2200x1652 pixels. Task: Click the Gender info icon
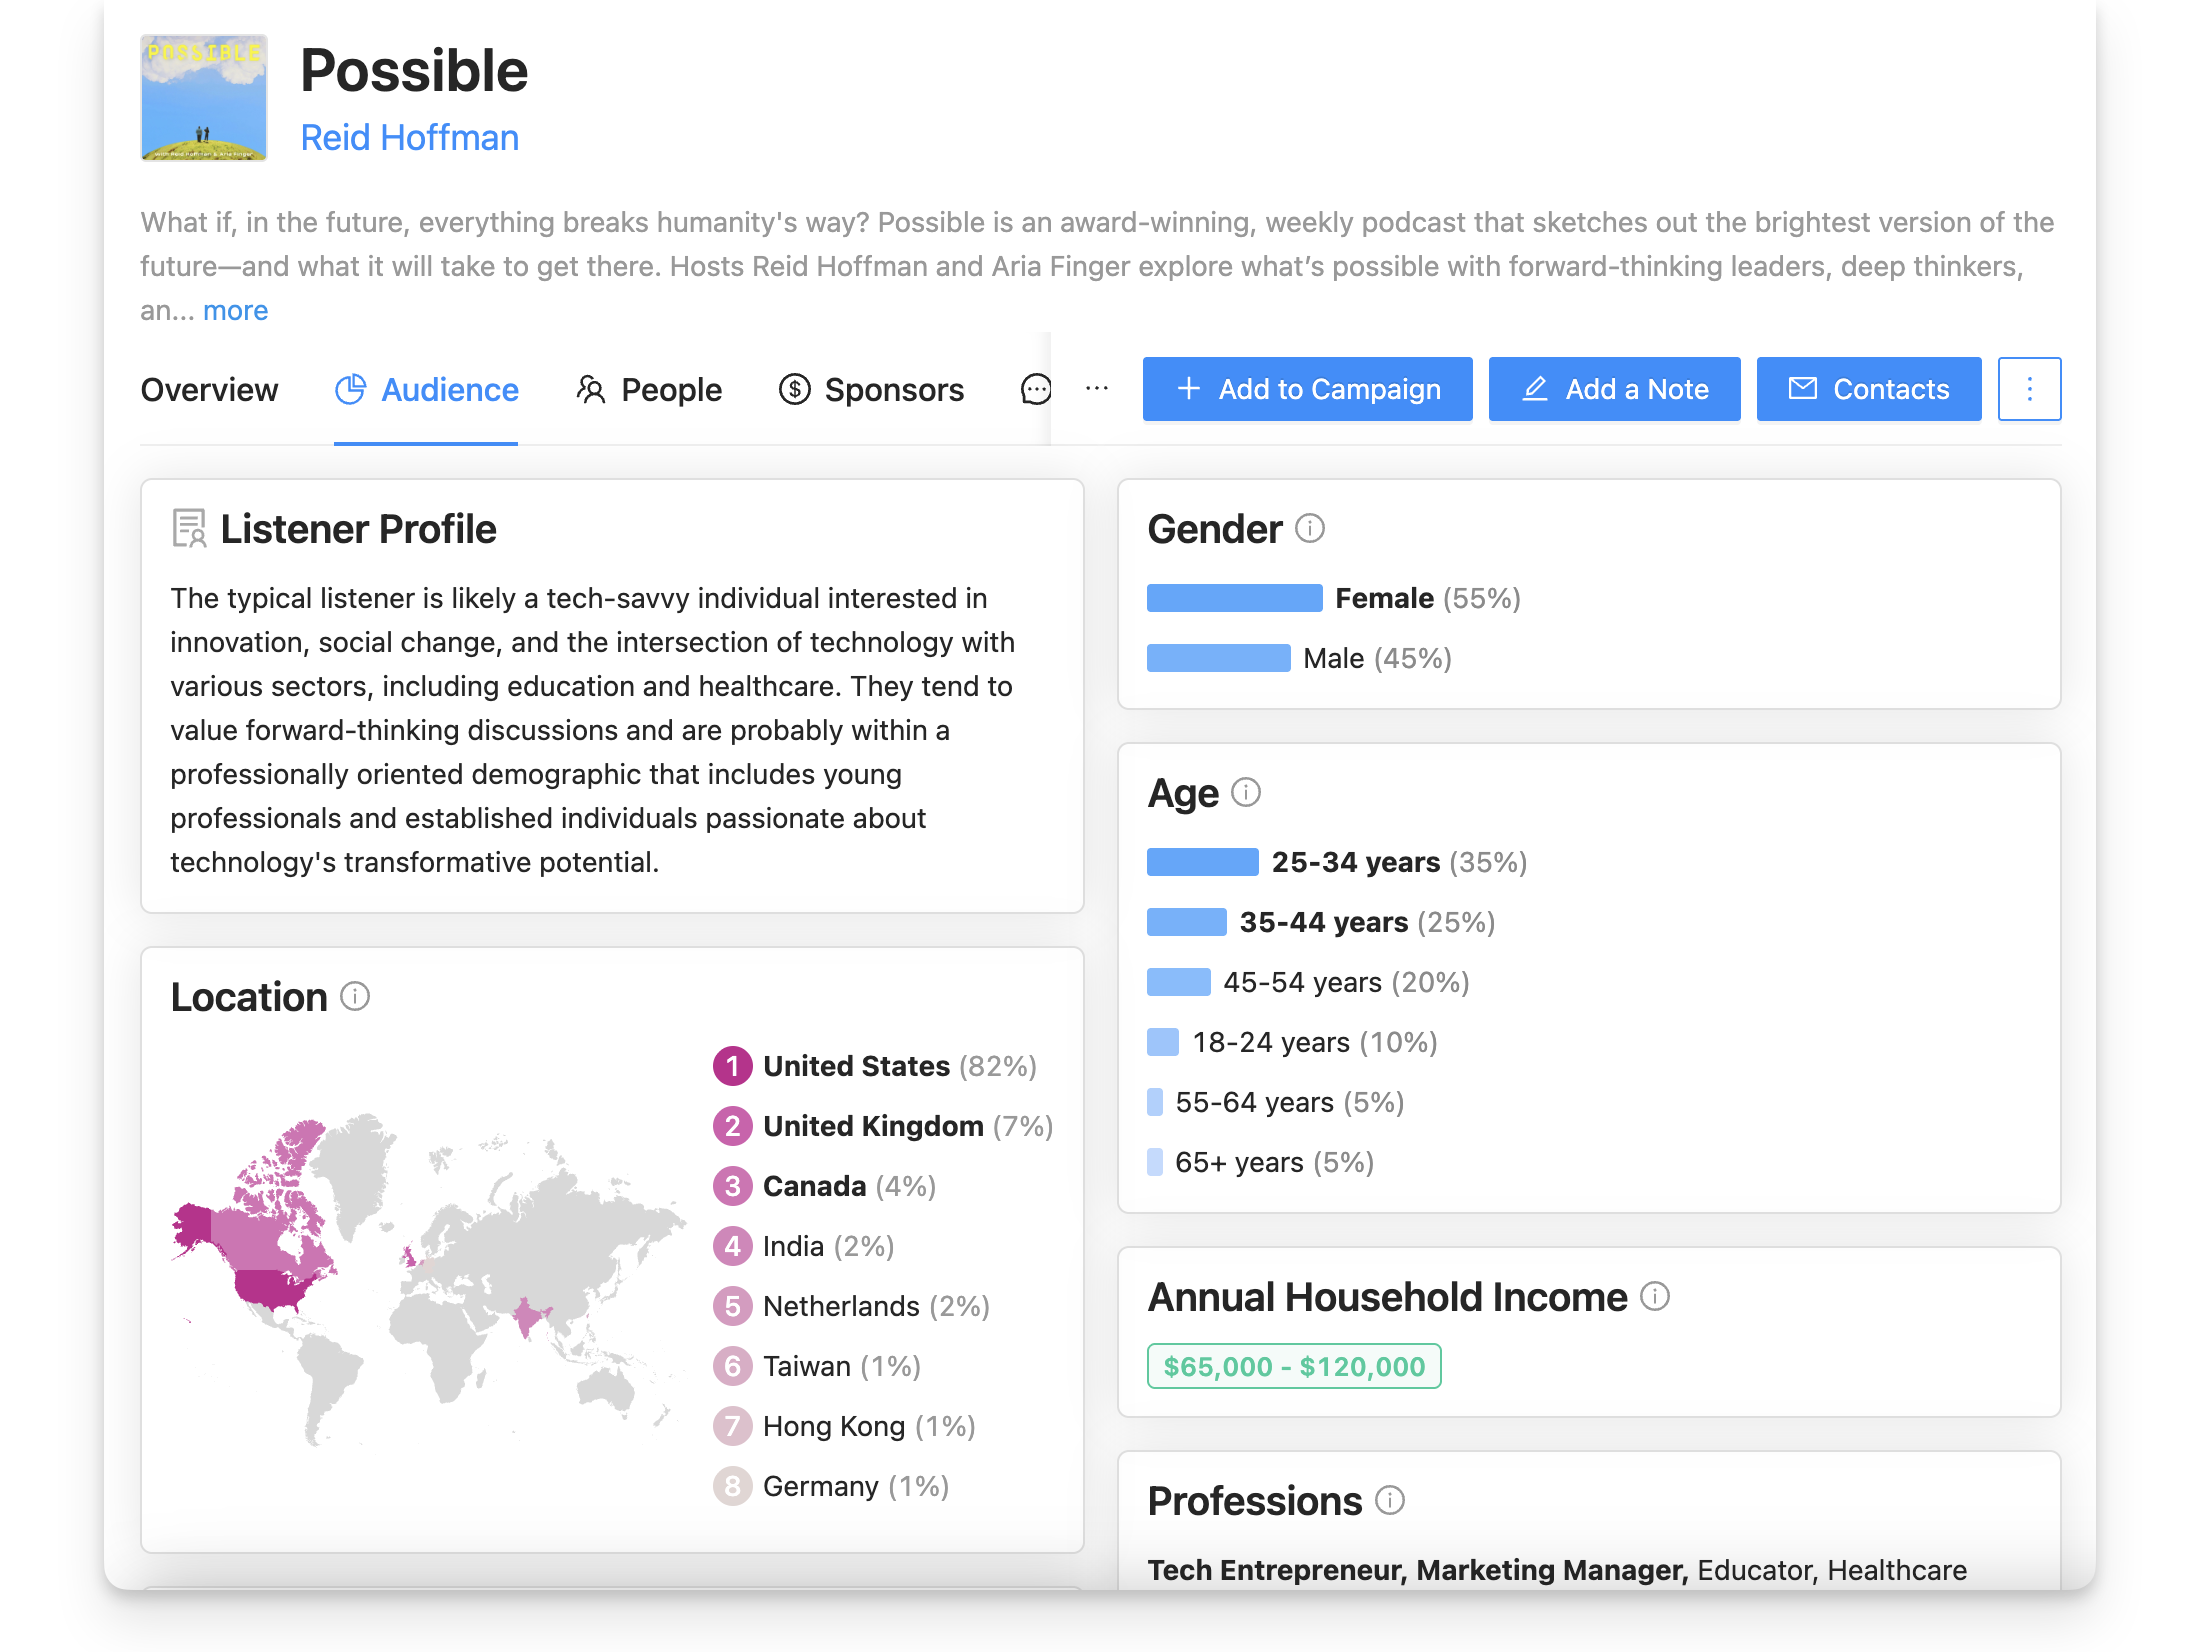[1310, 528]
